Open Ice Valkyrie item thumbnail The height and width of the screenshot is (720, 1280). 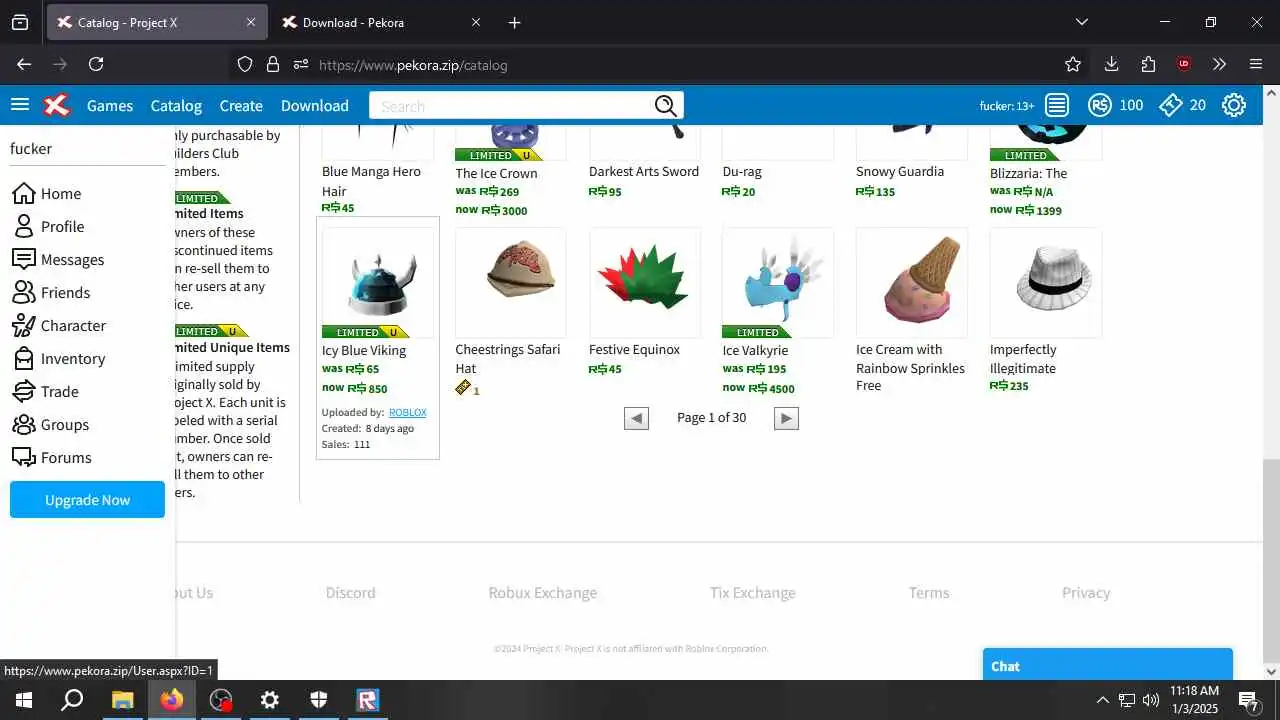pyautogui.click(x=778, y=282)
